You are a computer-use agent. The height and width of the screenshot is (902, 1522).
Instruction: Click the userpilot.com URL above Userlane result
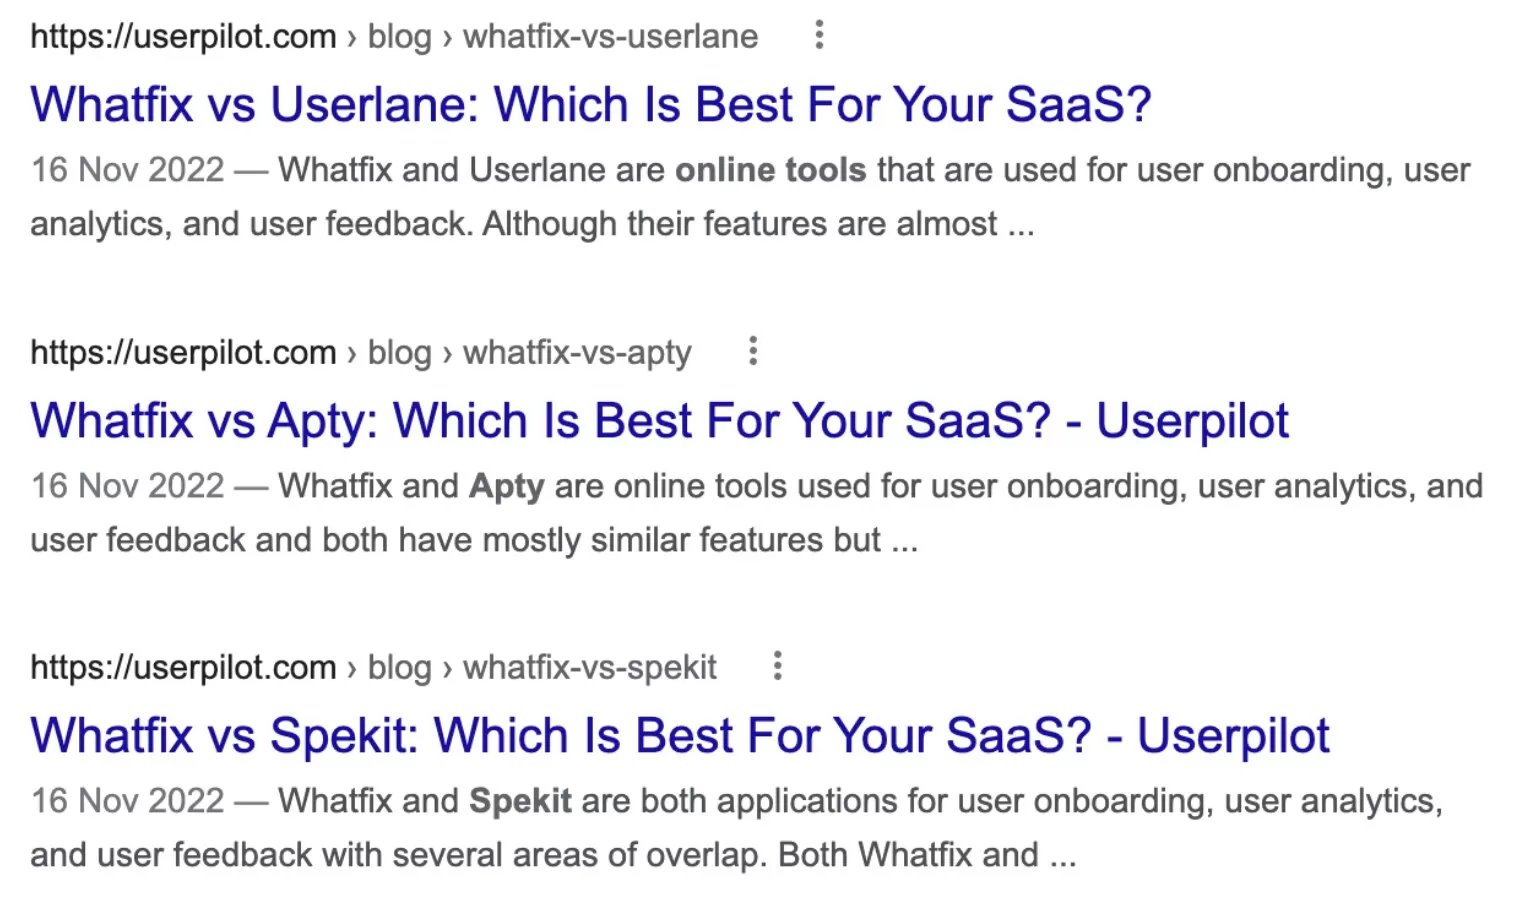click(x=183, y=37)
